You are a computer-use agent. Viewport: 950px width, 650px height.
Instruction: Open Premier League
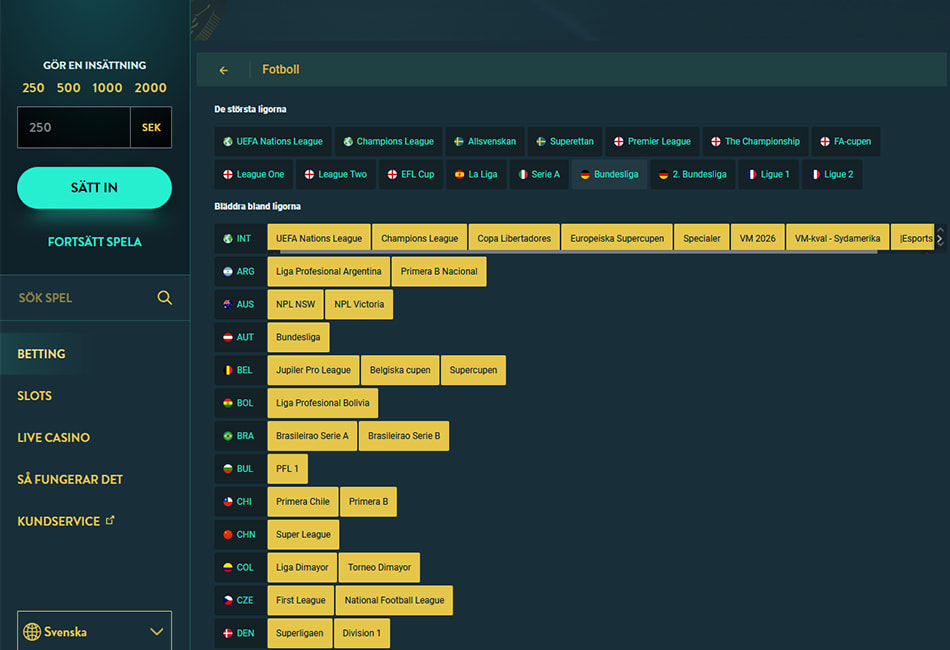coord(653,141)
